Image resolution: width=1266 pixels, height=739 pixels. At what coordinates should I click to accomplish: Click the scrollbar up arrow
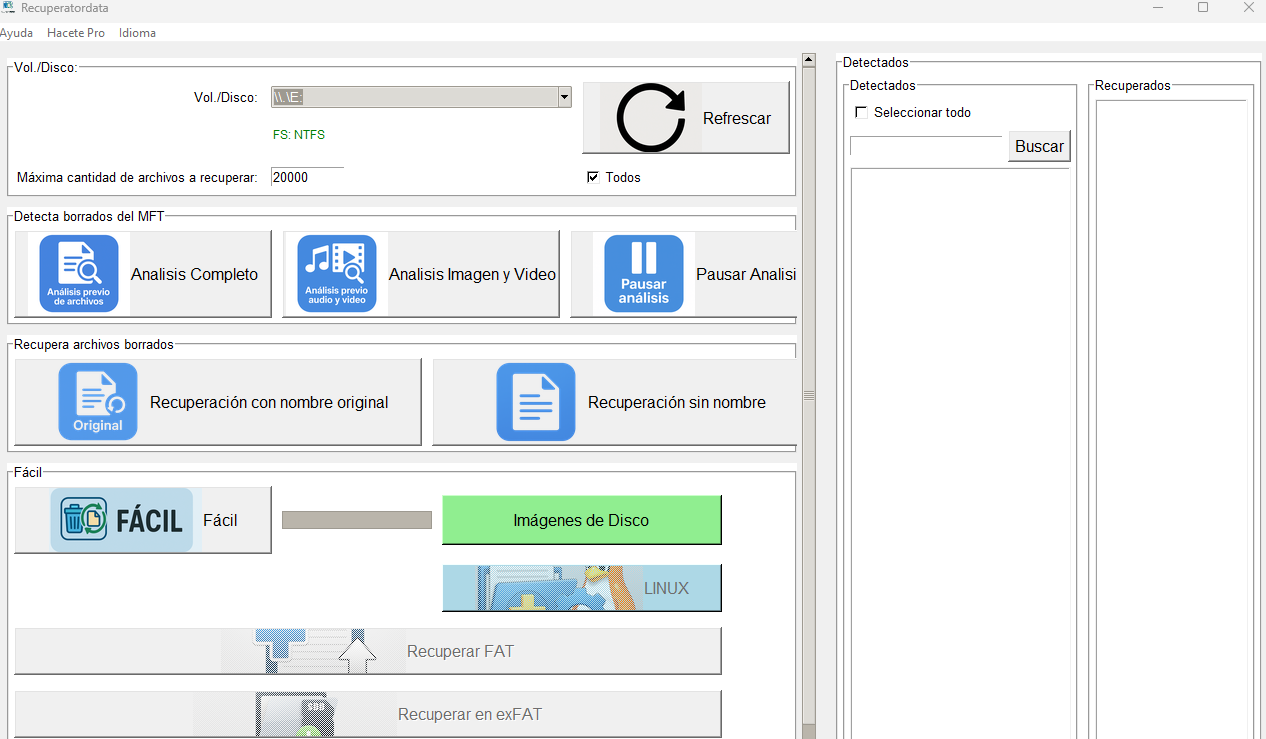point(809,60)
